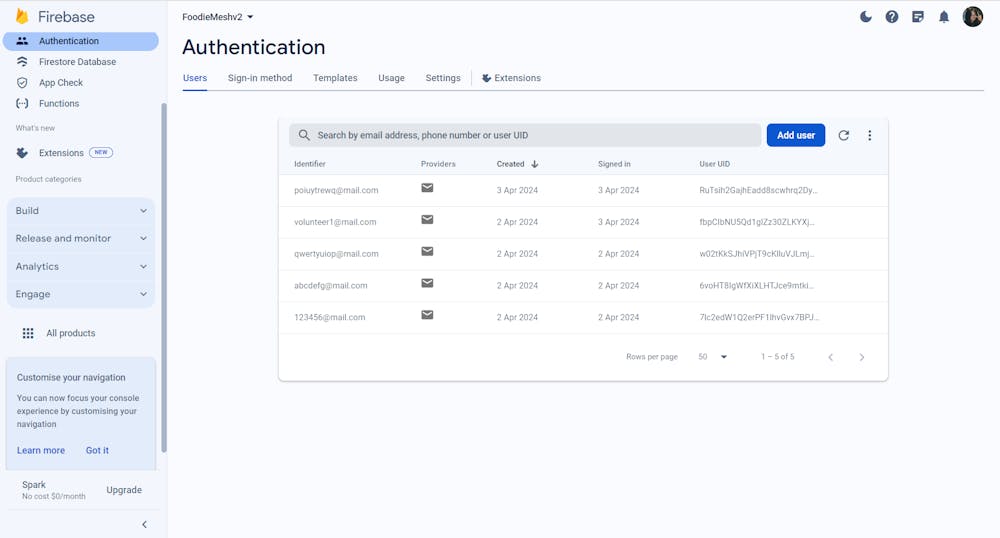Open the three-dot more options menu
Image resolution: width=1000 pixels, height=538 pixels.
870,136
